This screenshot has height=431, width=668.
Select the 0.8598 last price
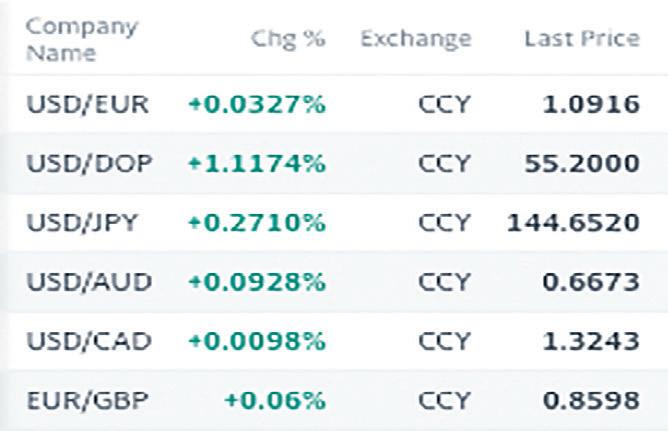coord(588,400)
